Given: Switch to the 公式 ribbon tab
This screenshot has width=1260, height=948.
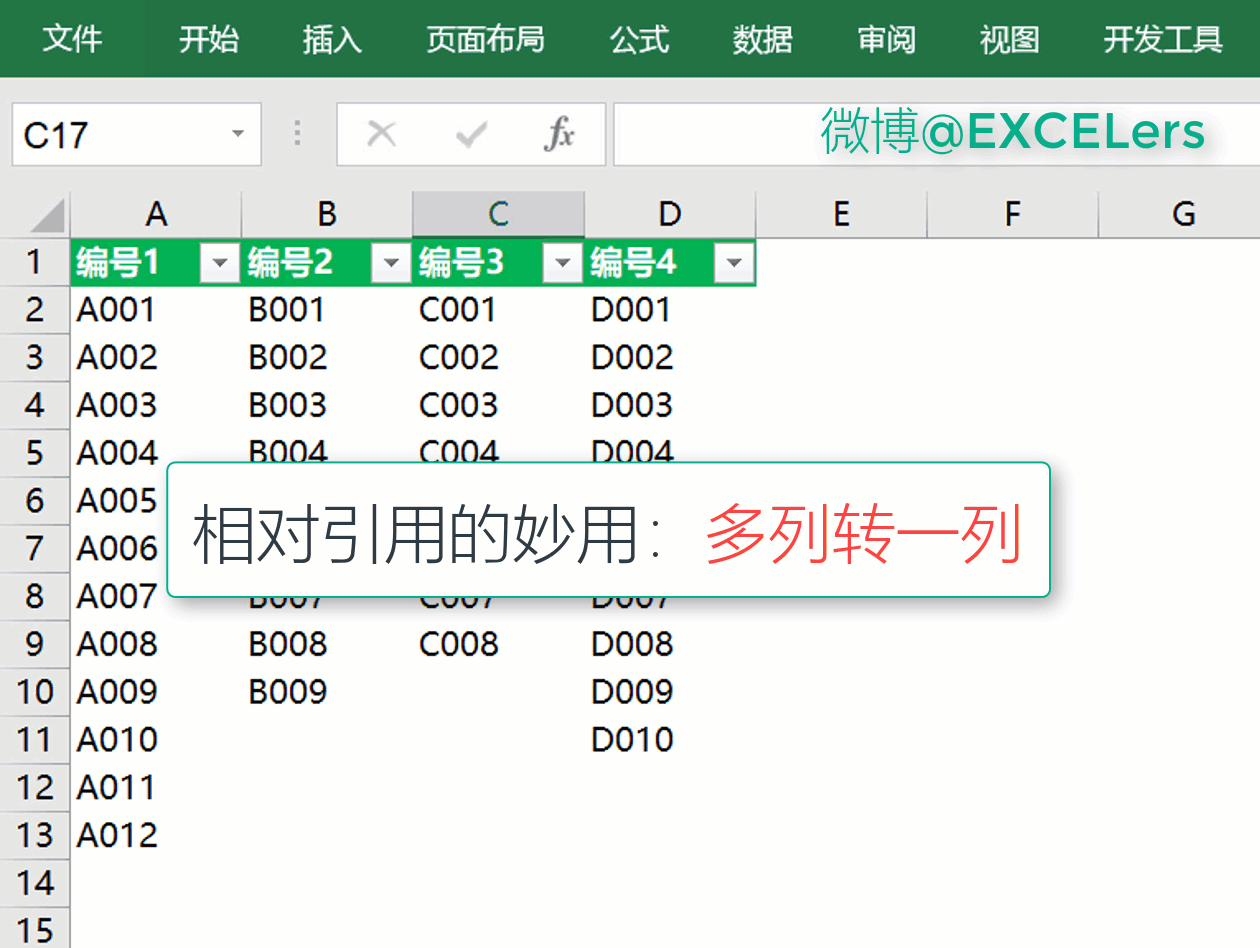Looking at the screenshot, I should point(639,39).
